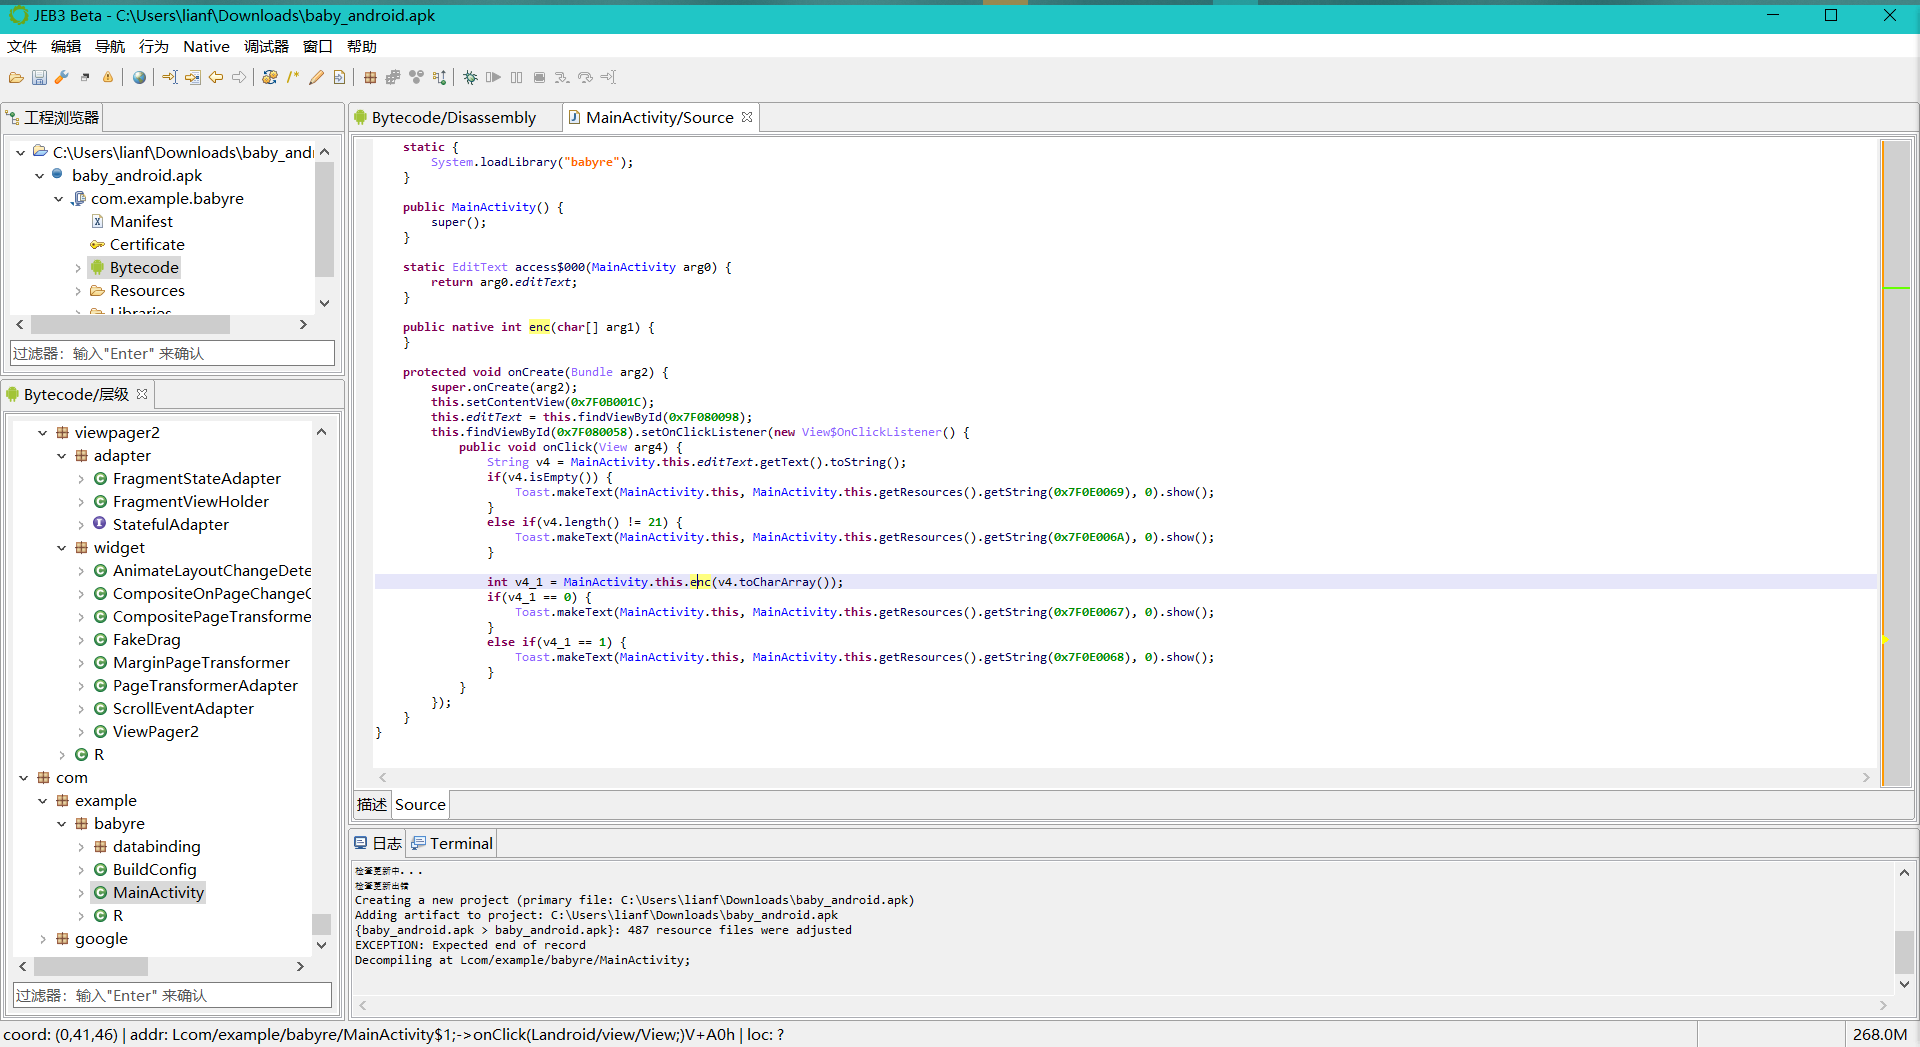
Task: Select the ScrollEventAdapter class
Action: click(x=183, y=709)
